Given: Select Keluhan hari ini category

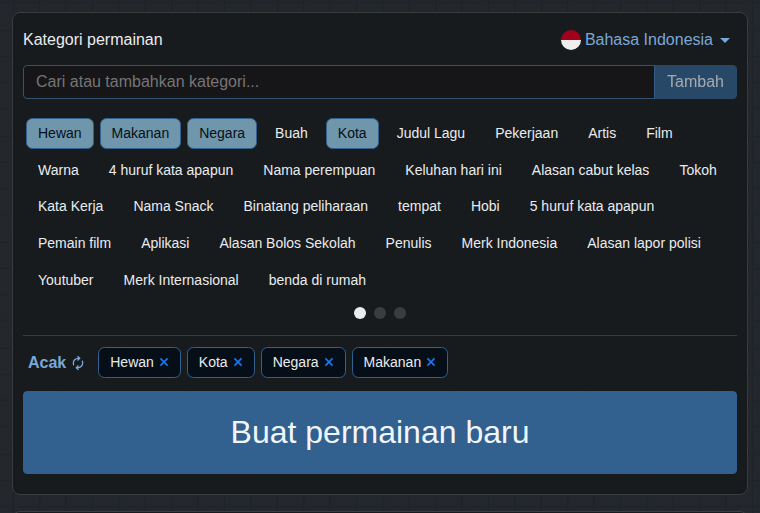Looking at the screenshot, I should [453, 170].
